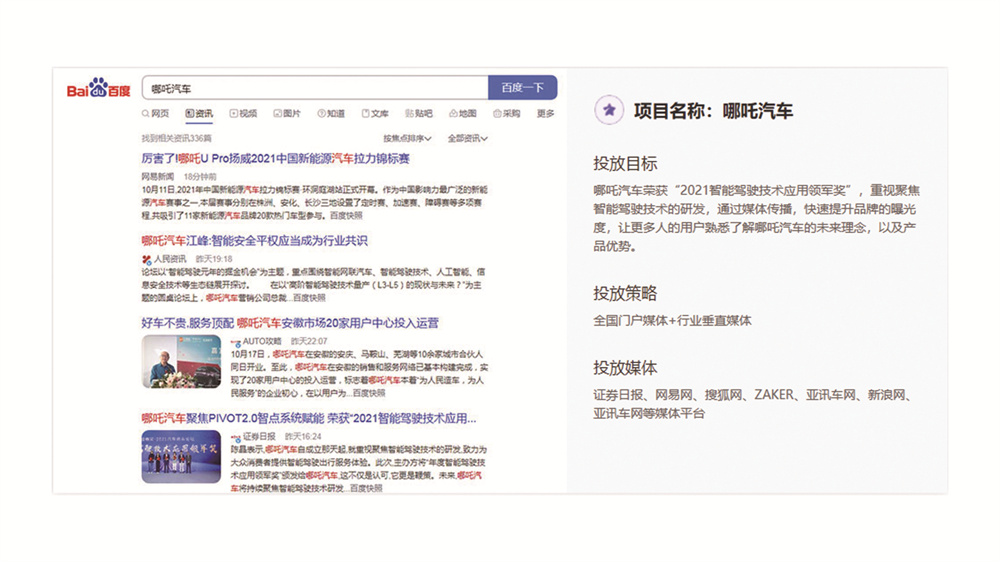
Task: Expand the 全部资讯 filter dropdown
Action: tap(468, 138)
